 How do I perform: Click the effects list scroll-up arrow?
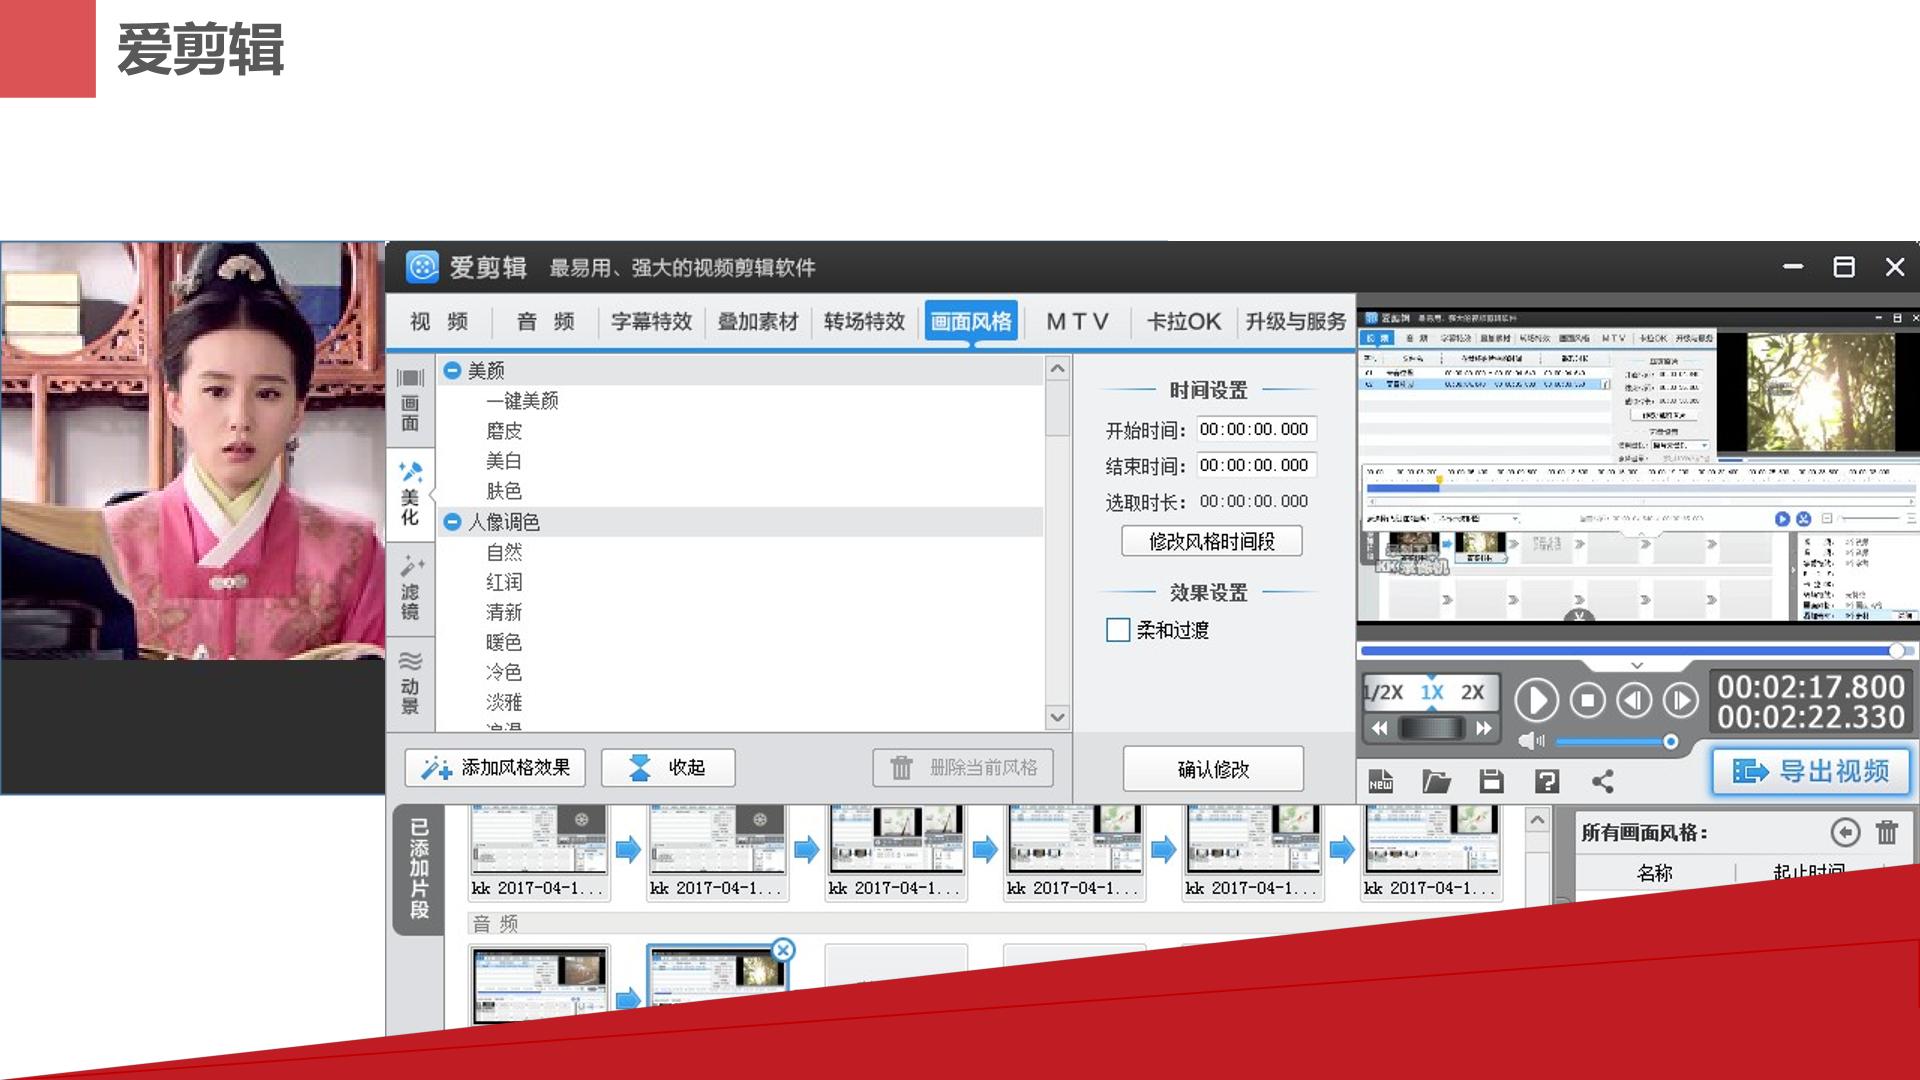[x=1057, y=369]
